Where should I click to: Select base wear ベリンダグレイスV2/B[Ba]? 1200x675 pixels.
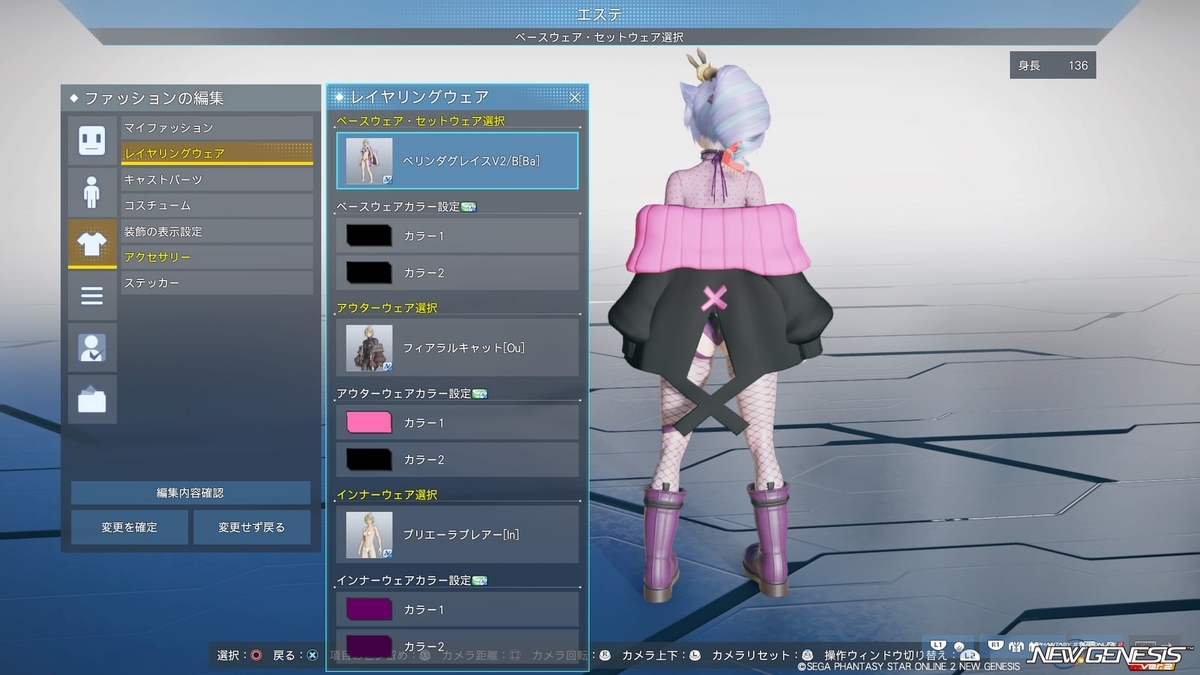458,161
